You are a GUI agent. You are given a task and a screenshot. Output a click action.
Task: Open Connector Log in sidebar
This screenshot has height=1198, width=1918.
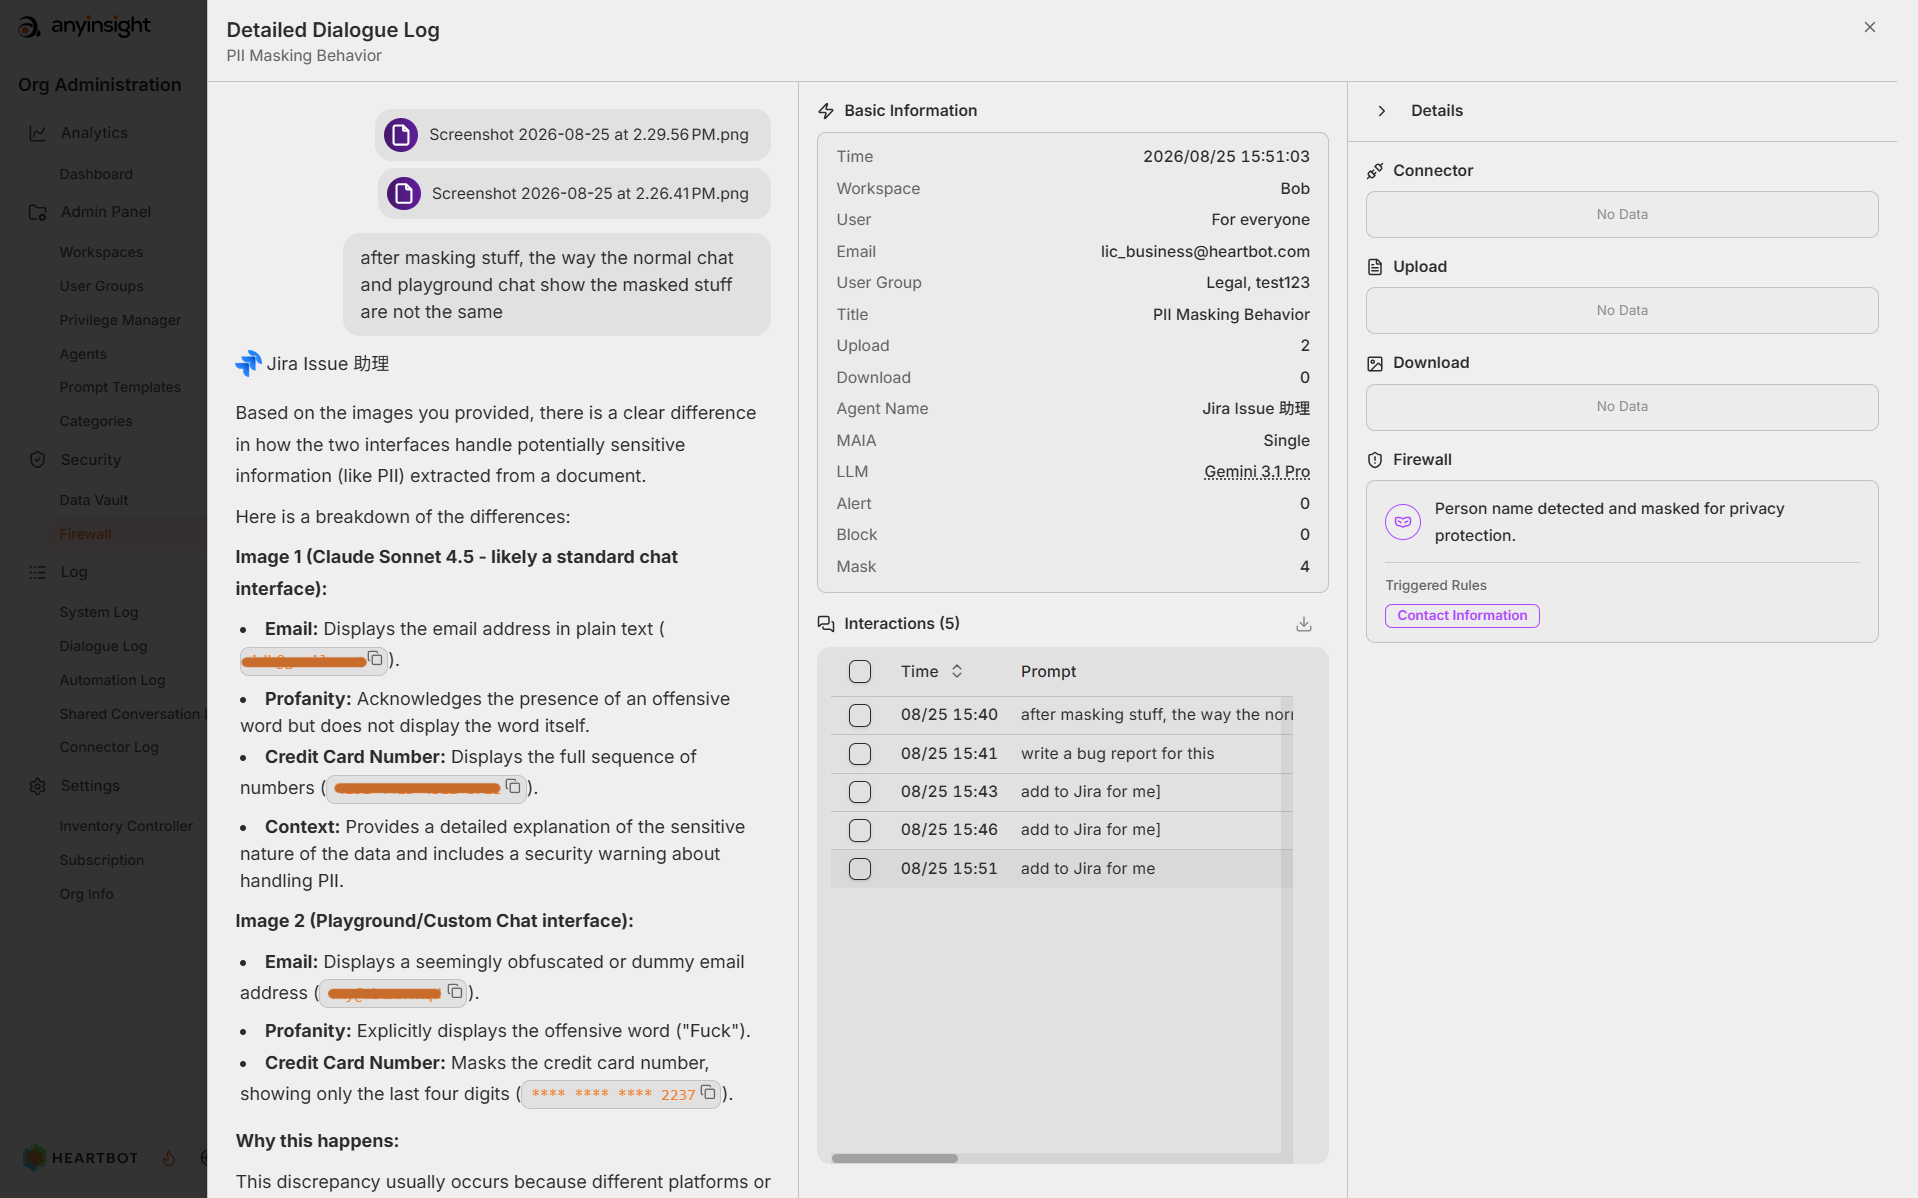pyautogui.click(x=109, y=747)
